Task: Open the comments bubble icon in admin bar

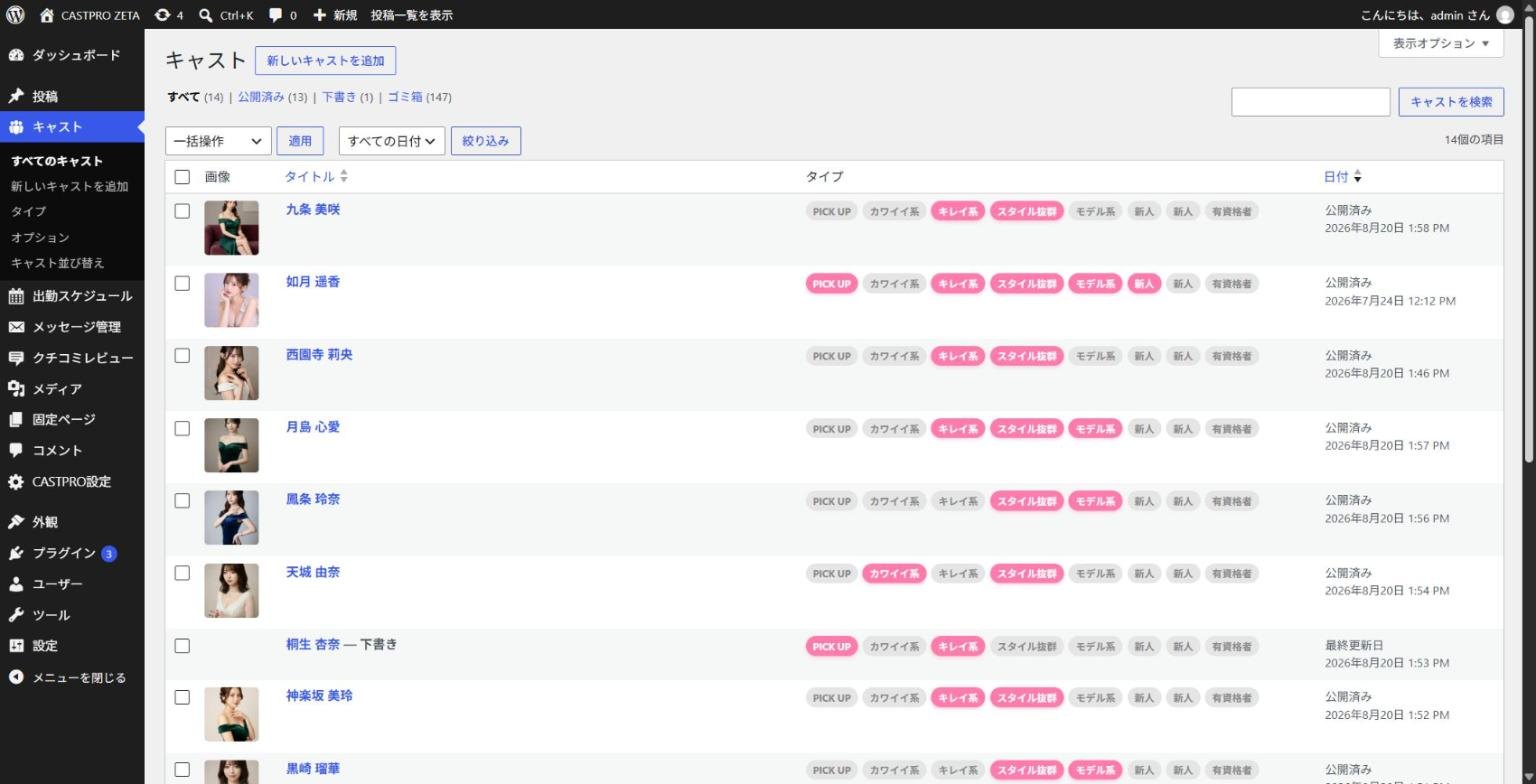Action: 275,15
